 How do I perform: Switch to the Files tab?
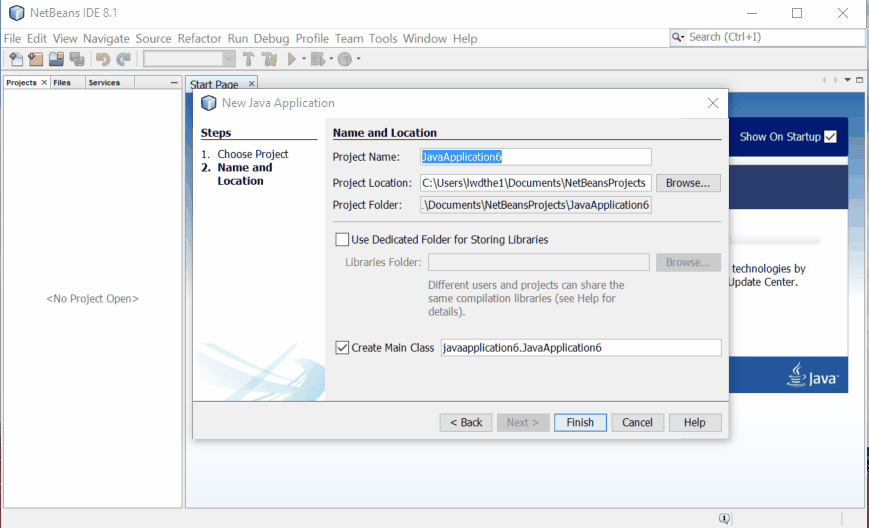pos(62,83)
